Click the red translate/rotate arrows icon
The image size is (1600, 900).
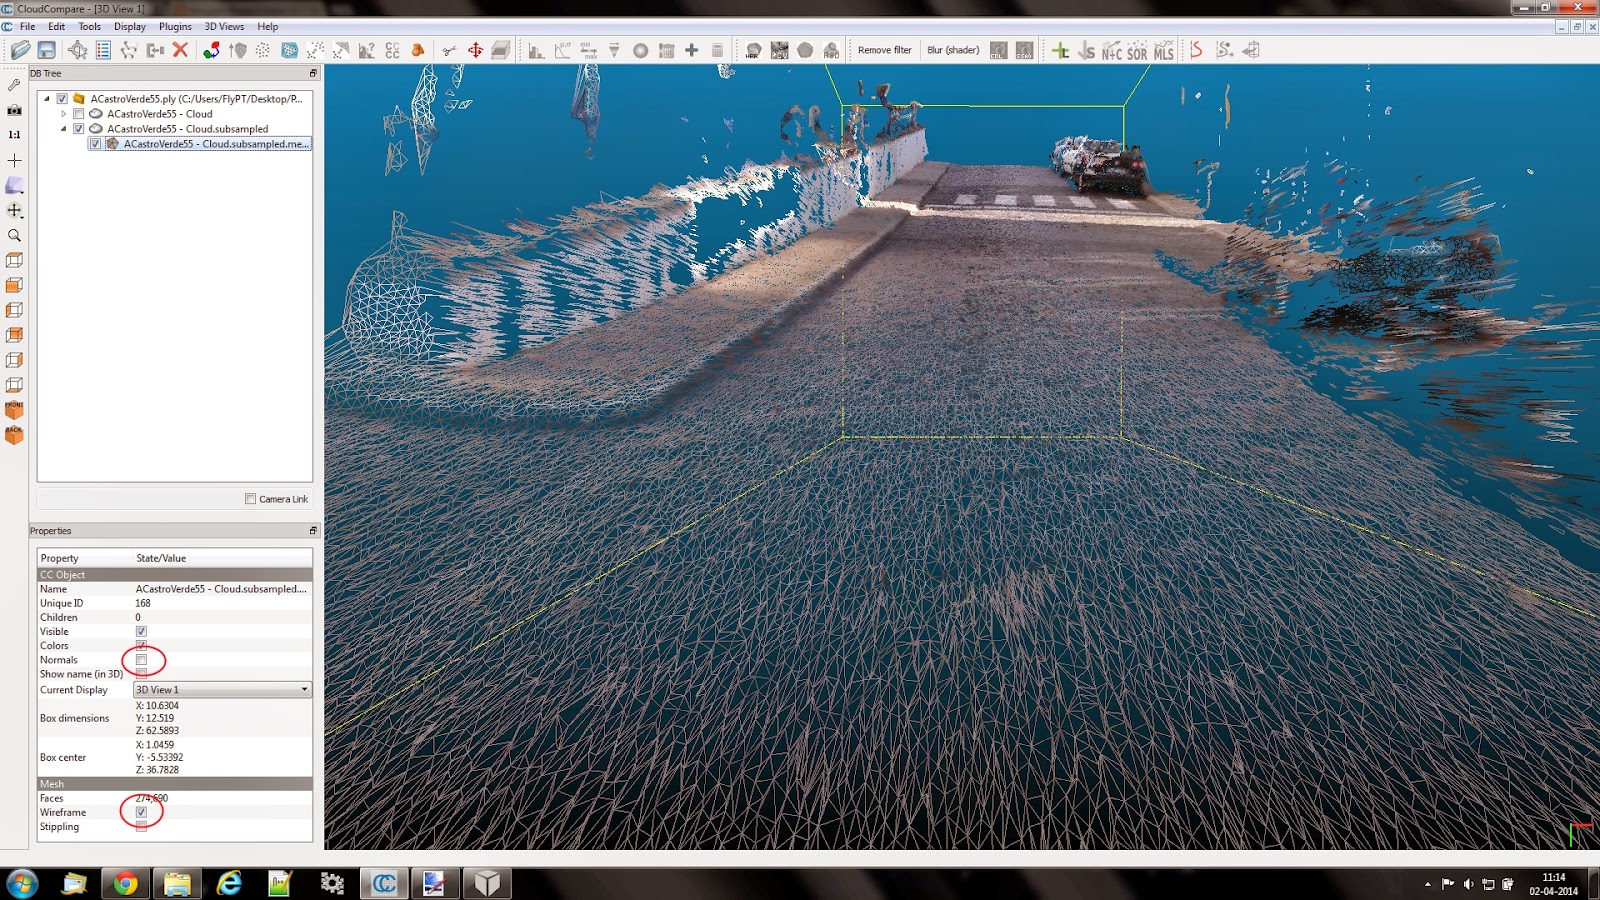pyautogui.click(x=475, y=50)
